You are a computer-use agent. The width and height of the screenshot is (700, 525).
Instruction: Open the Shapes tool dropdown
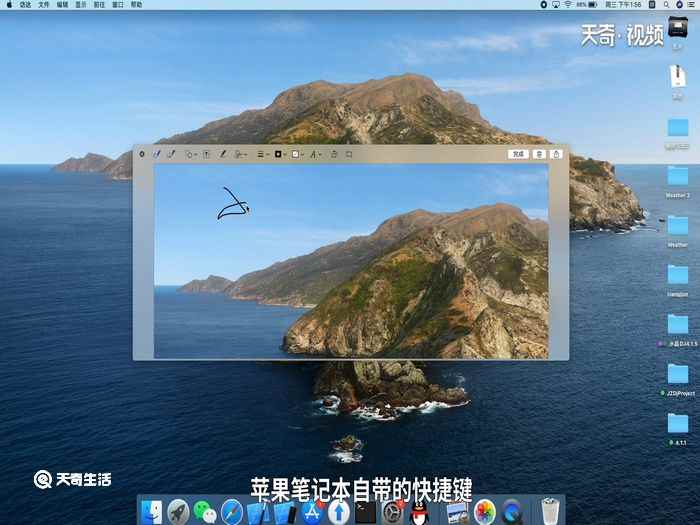(x=190, y=154)
